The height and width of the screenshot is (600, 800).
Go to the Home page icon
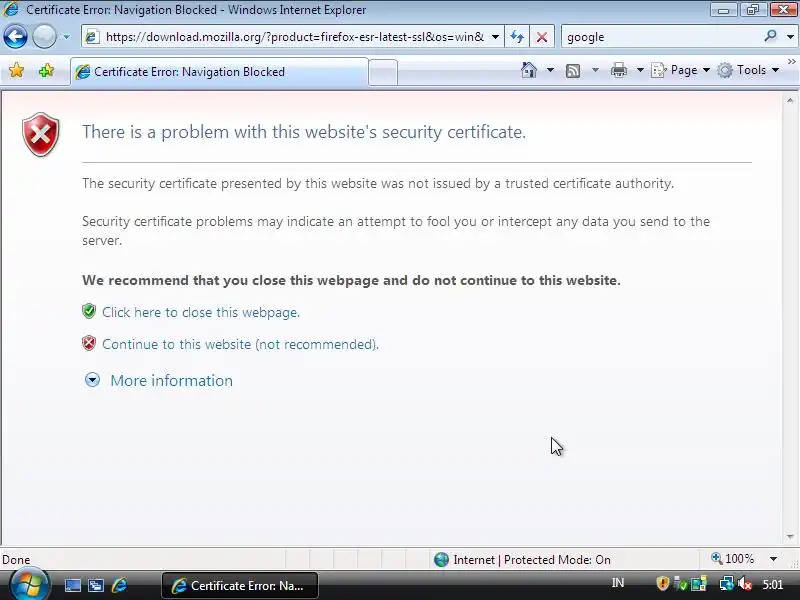click(x=529, y=70)
